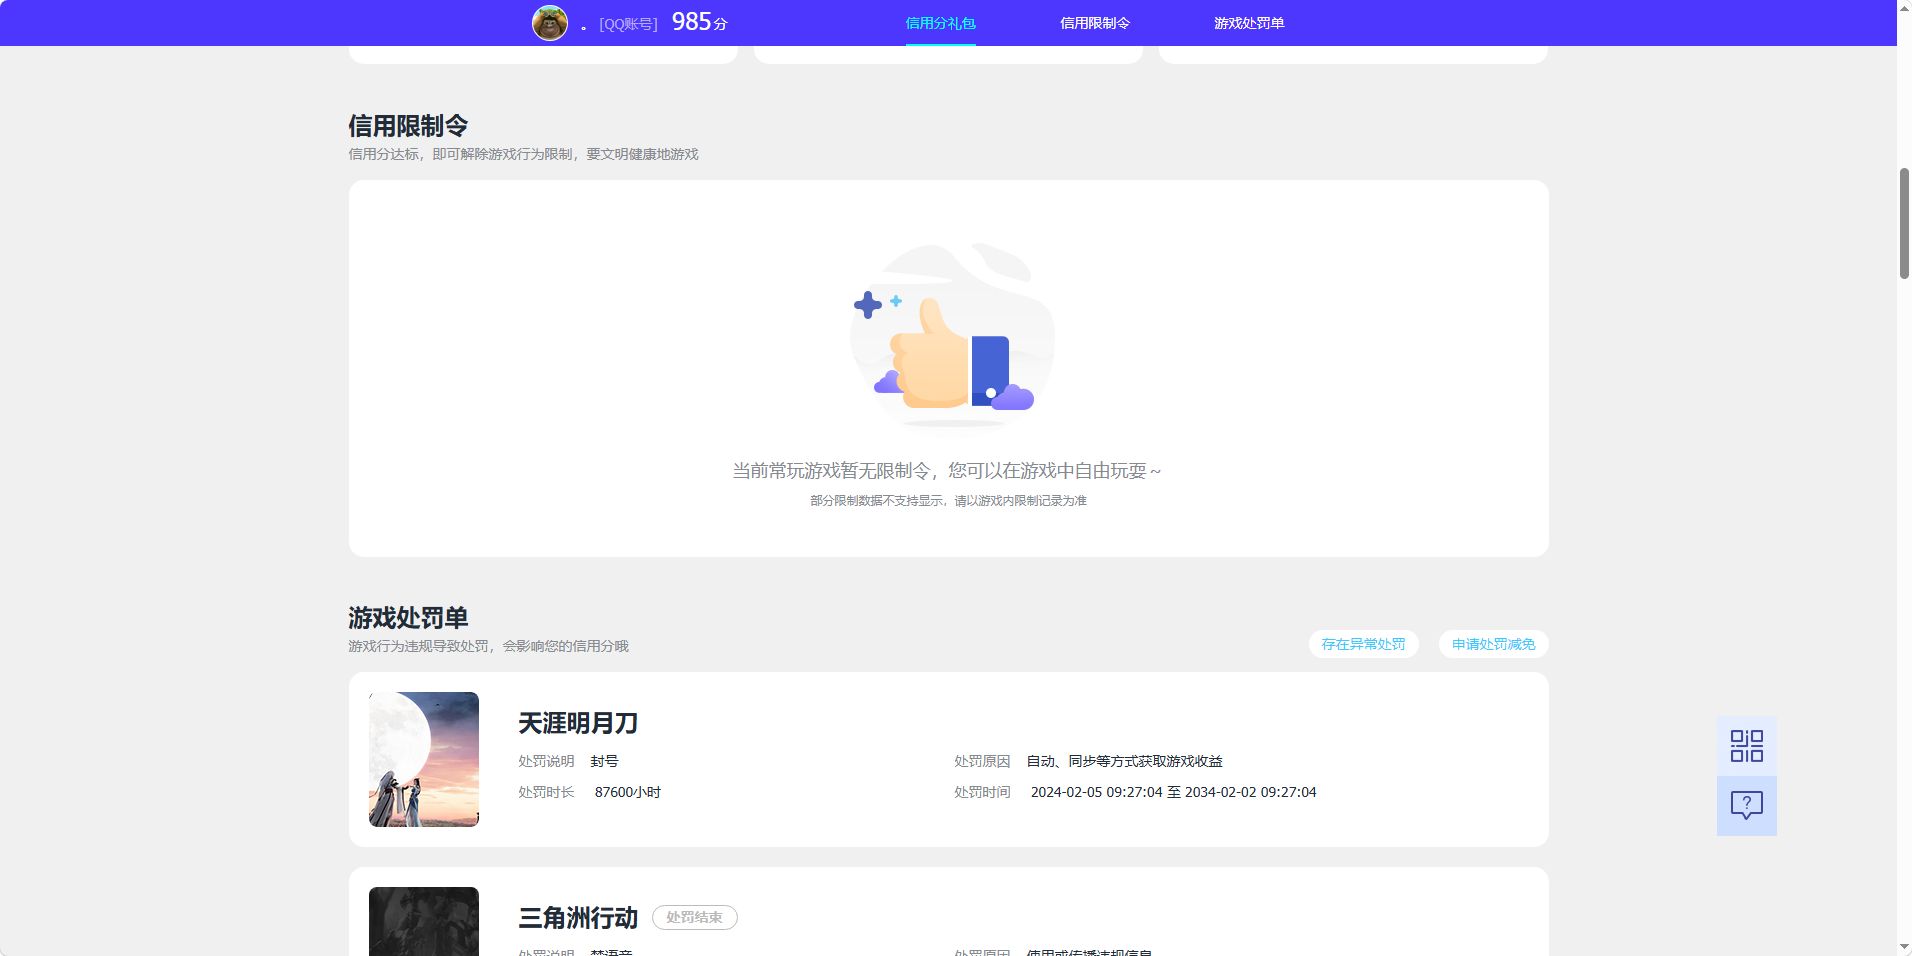Image resolution: width=1912 pixels, height=956 pixels.
Task: Click the [QQ账号] label
Action: point(628,24)
